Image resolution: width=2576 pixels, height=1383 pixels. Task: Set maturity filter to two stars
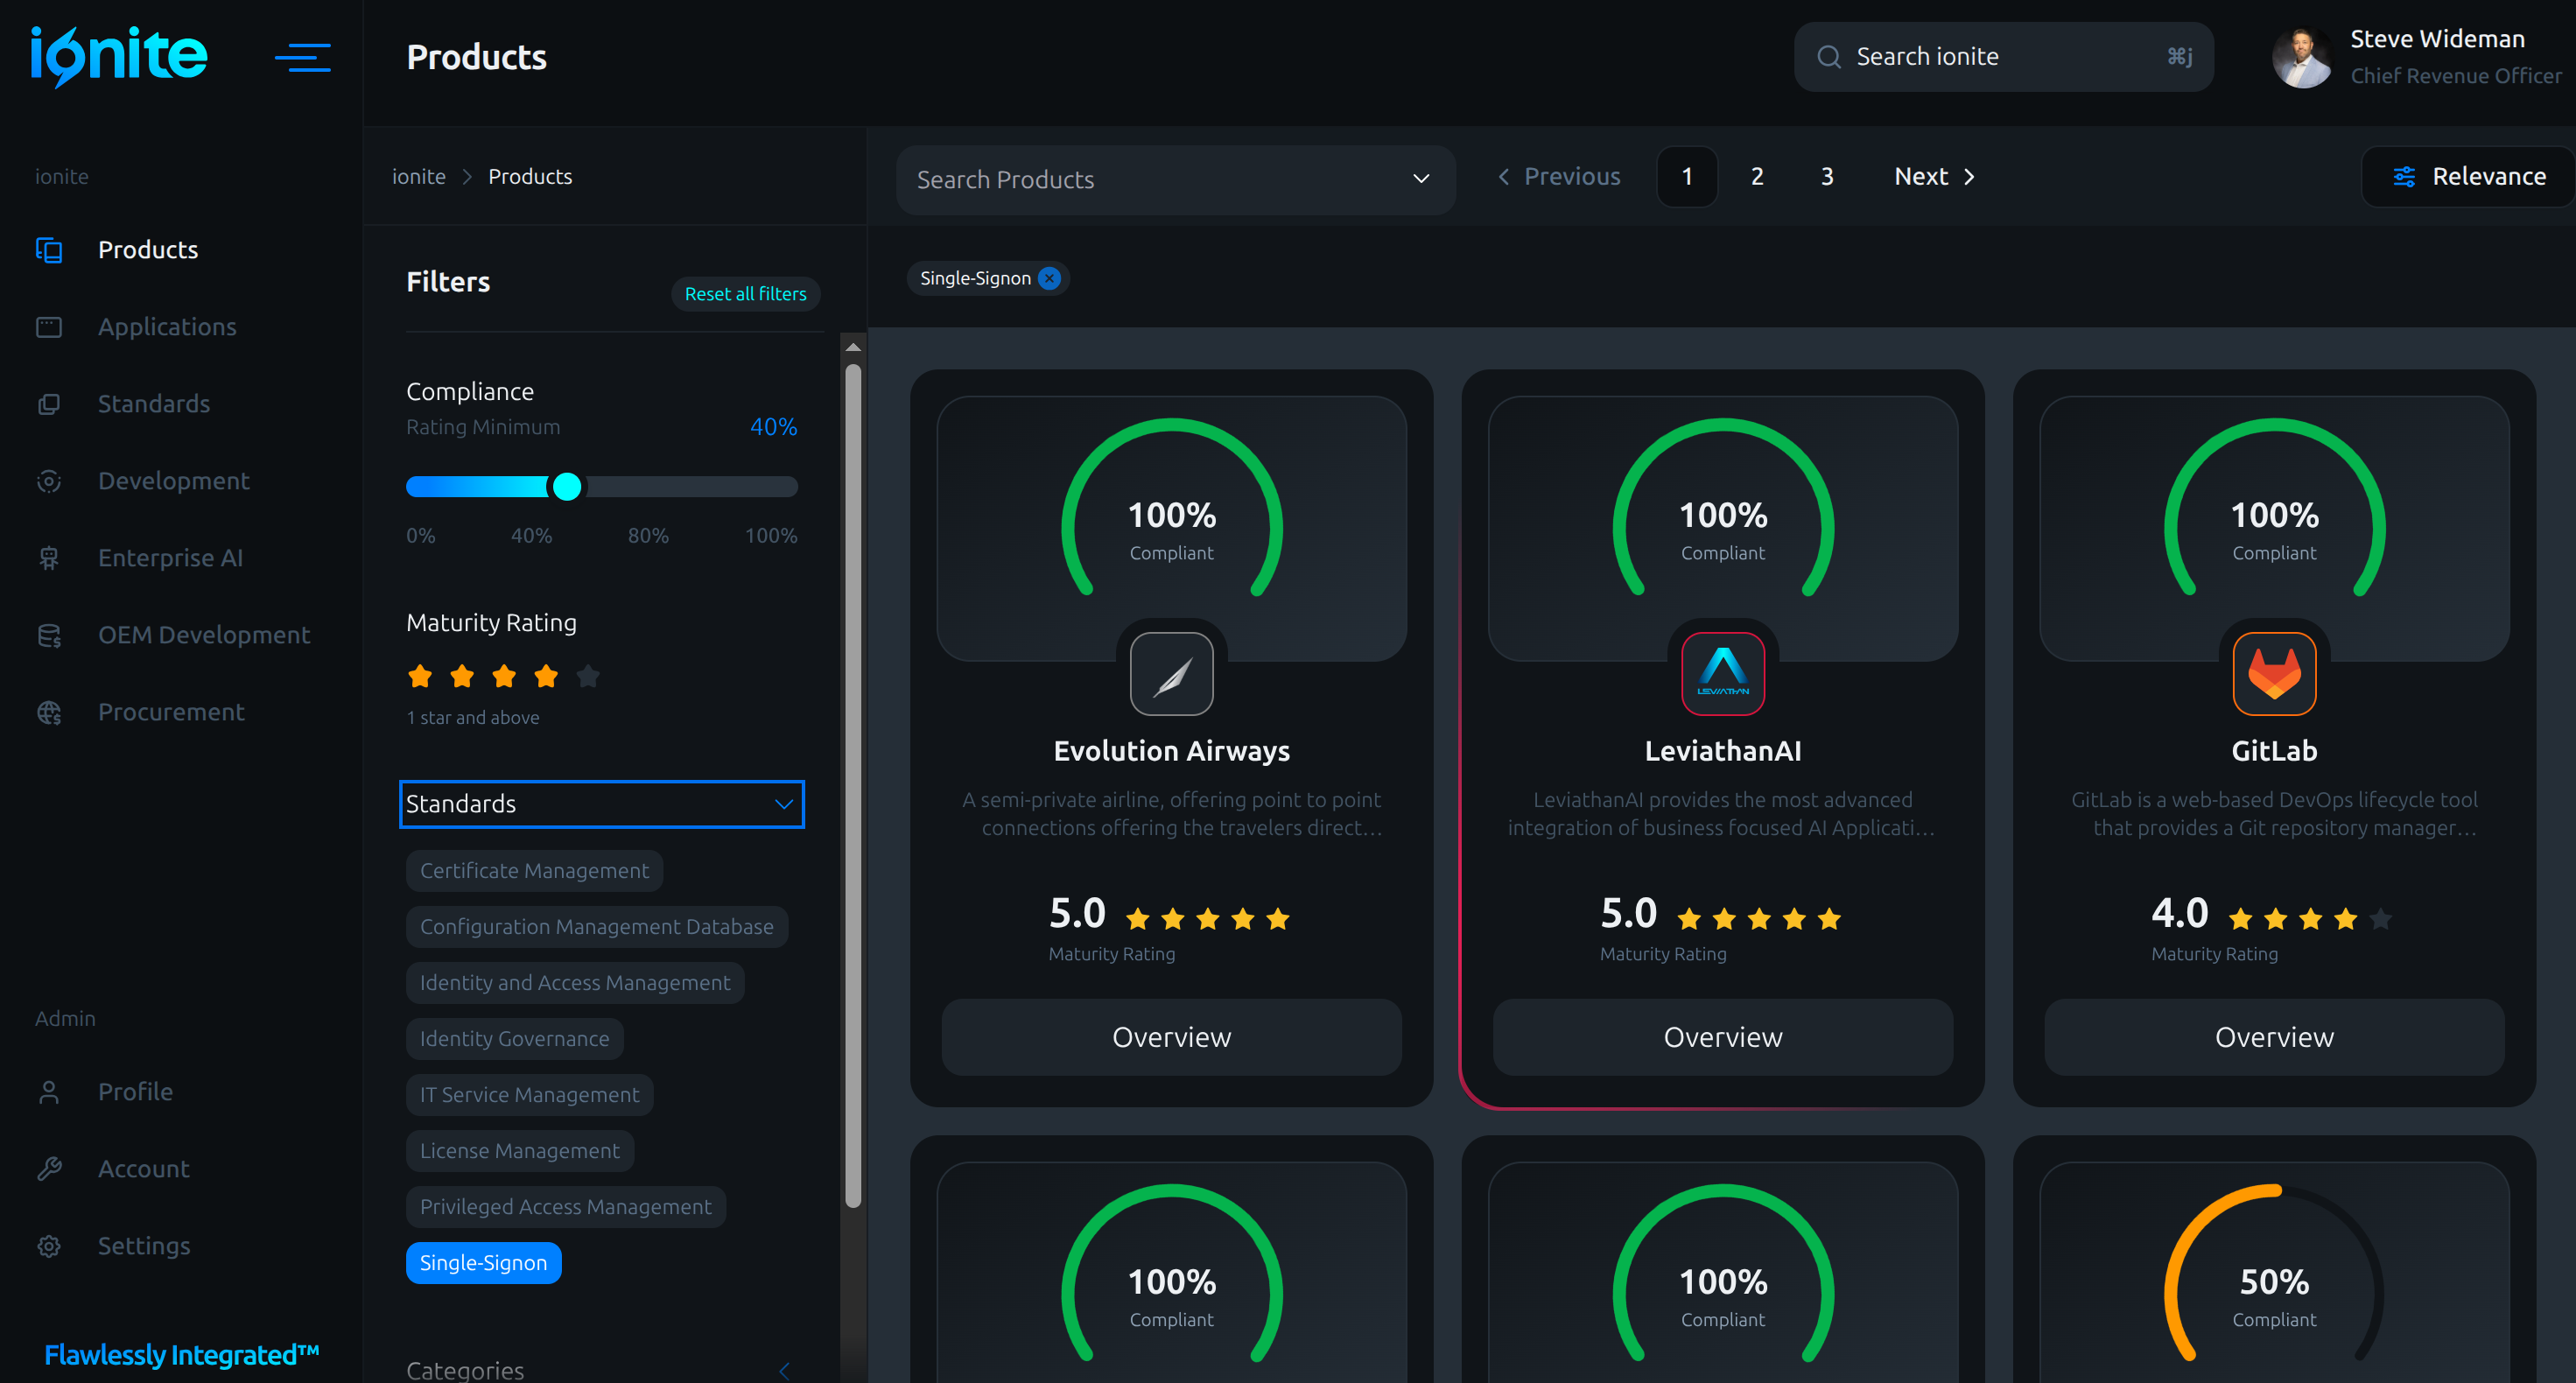pyautogui.click(x=462, y=677)
